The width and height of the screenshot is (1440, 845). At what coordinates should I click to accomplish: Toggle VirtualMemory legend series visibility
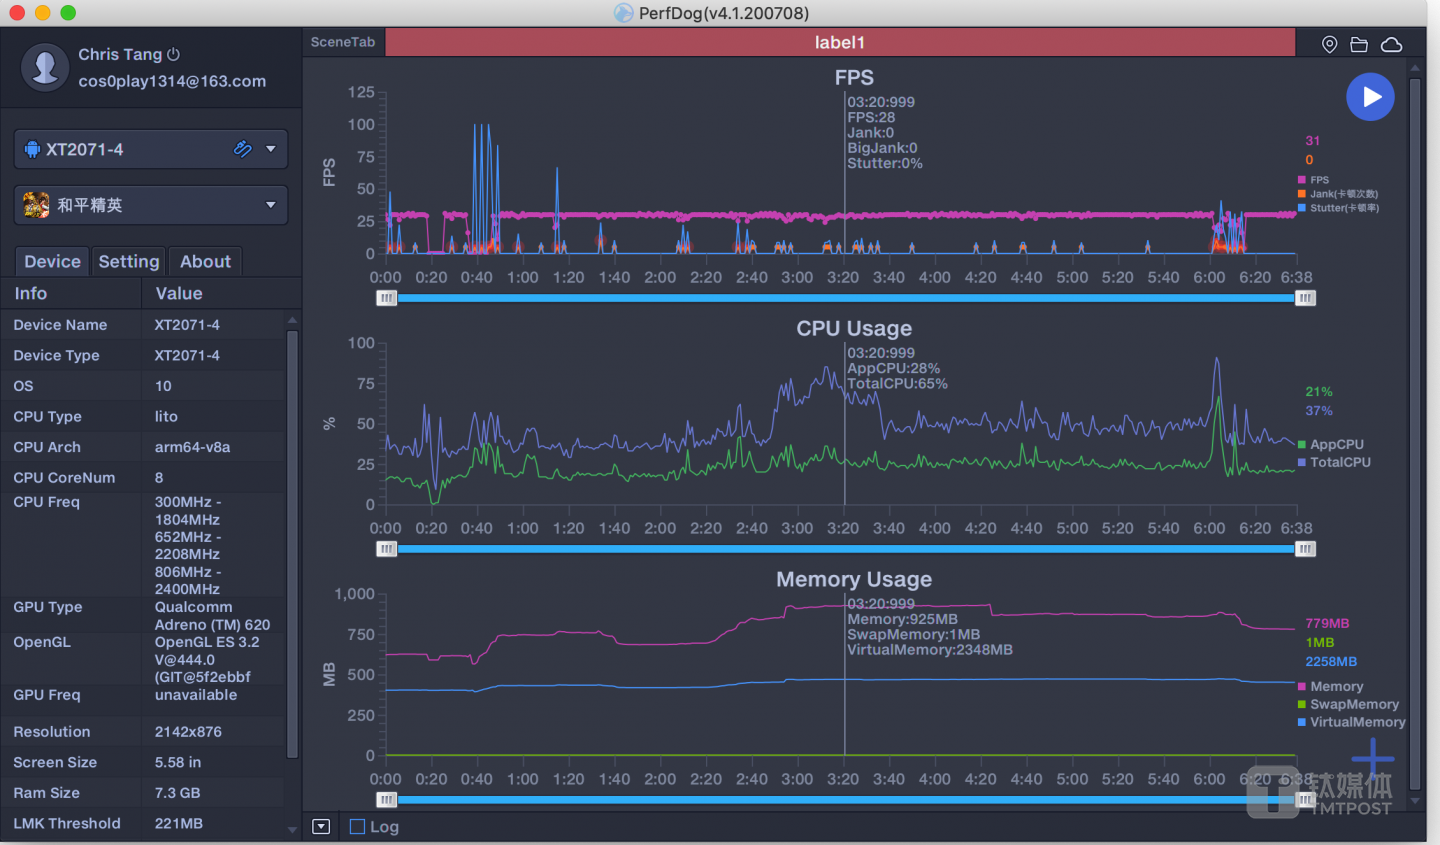(1357, 722)
